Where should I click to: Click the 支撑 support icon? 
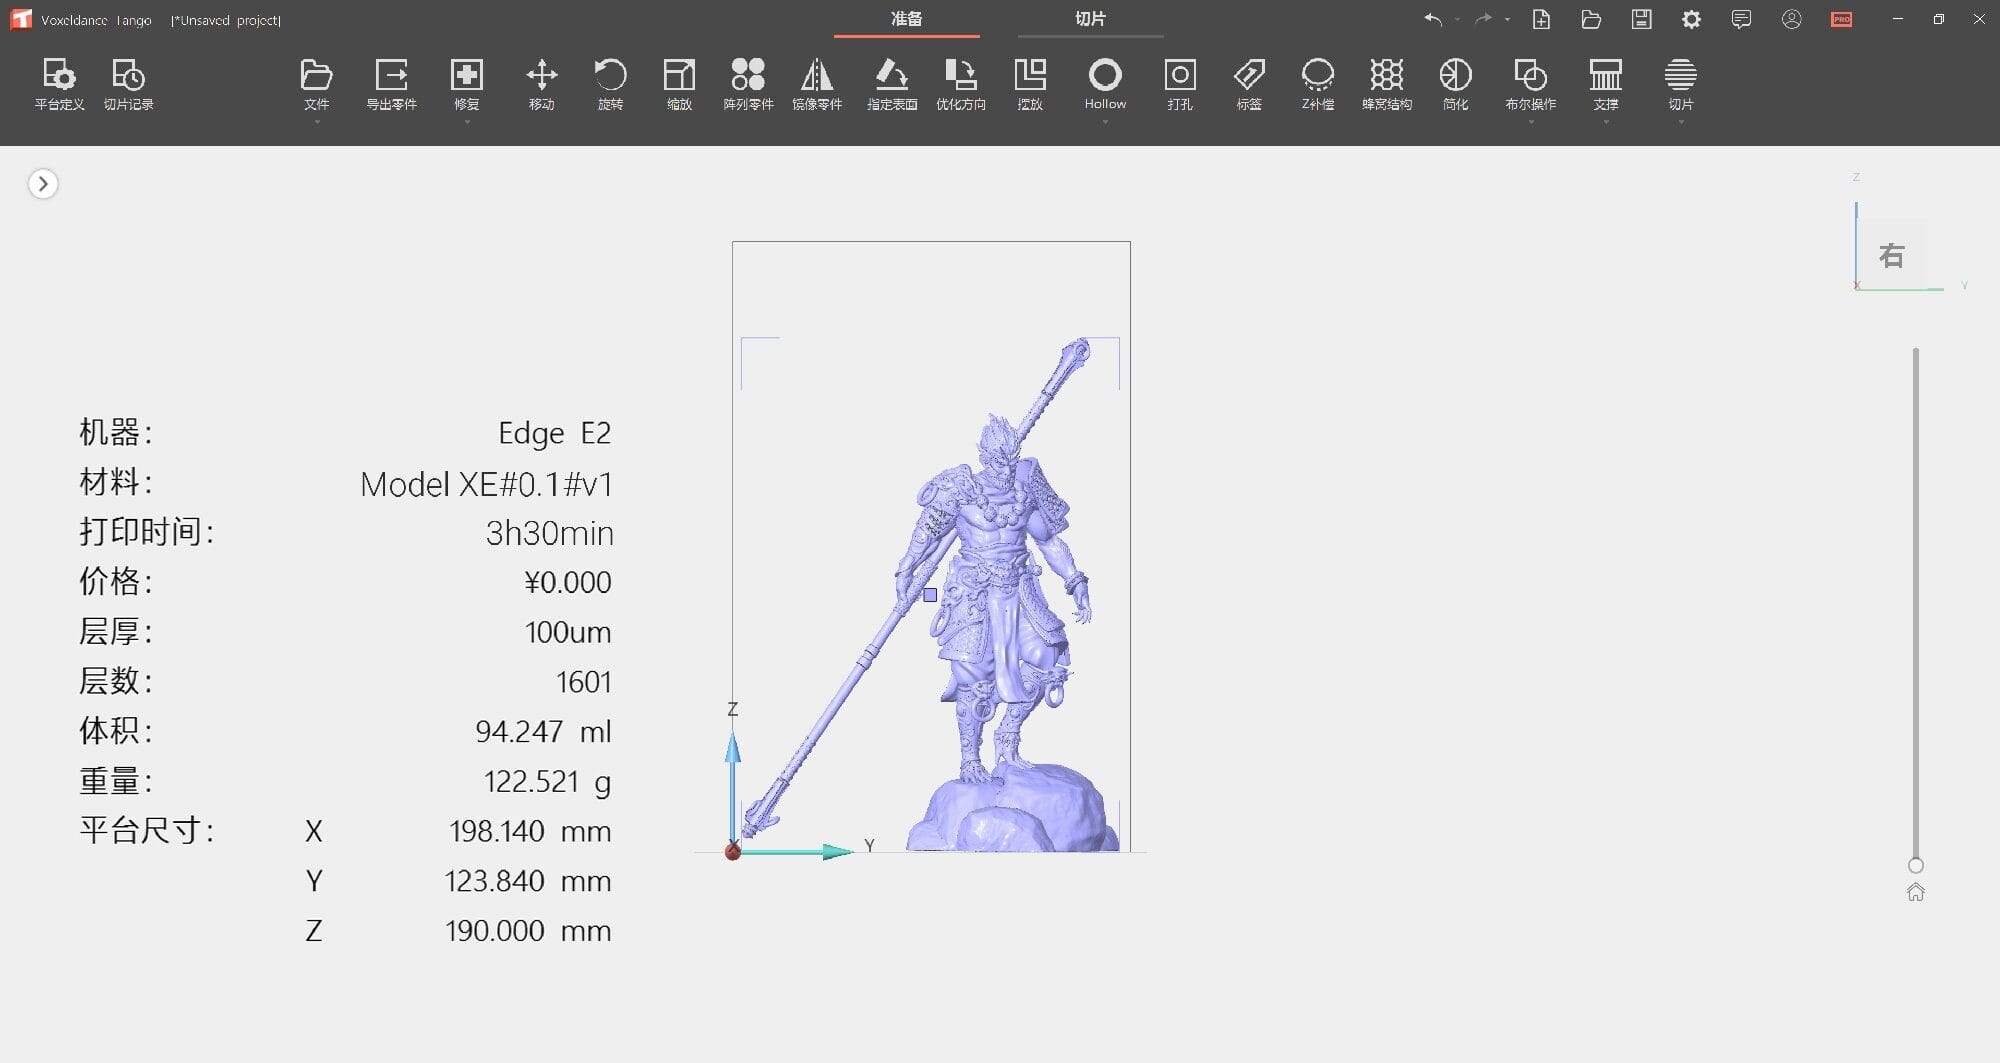coord(1606,76)
